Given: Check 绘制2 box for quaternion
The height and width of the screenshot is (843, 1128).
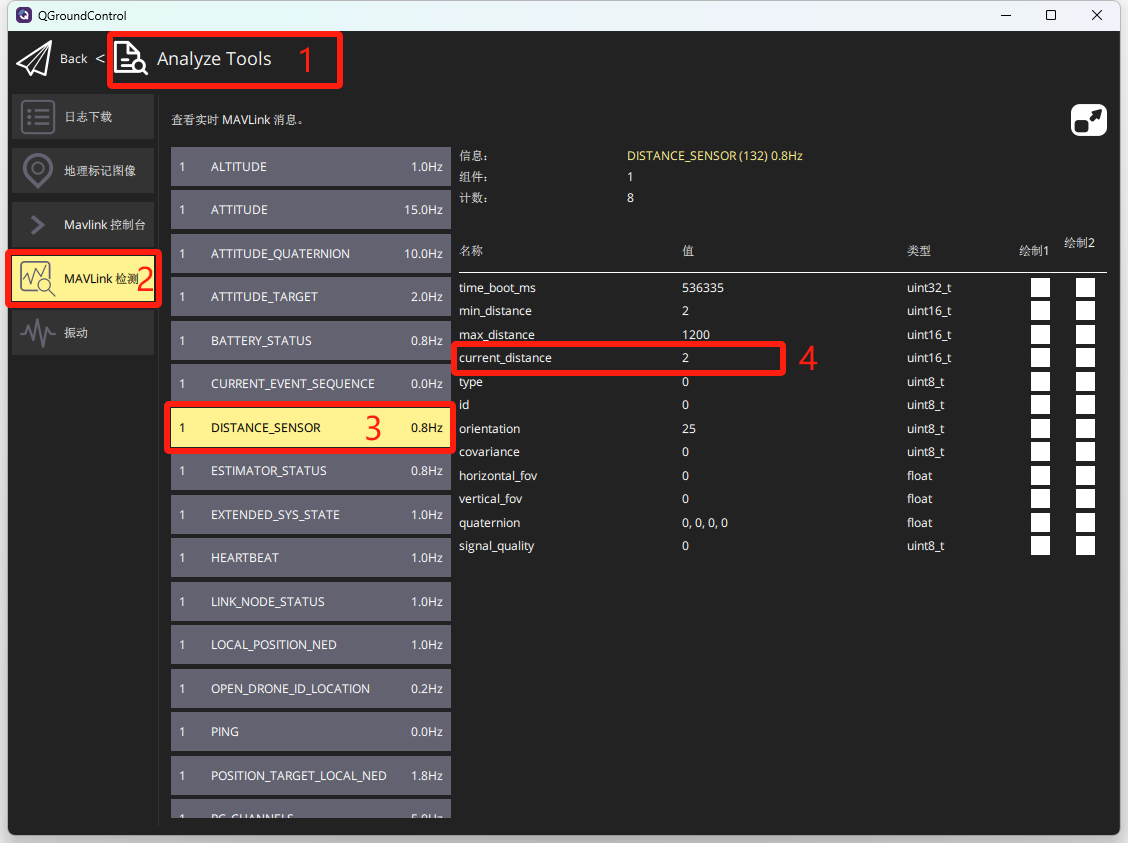Looking at the screenshot, I should (1086, 523).
